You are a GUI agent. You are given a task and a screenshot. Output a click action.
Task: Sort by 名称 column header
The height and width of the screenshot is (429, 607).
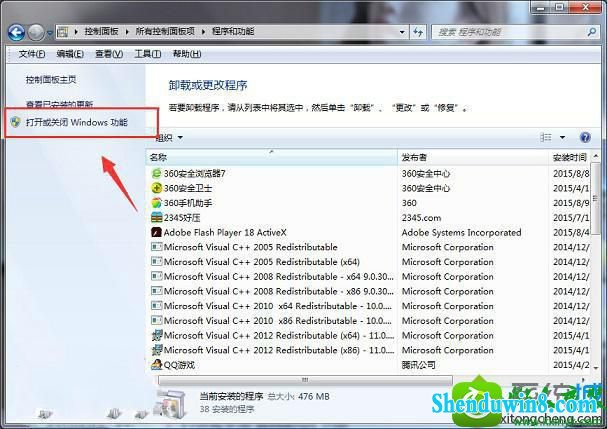[272, 158]
